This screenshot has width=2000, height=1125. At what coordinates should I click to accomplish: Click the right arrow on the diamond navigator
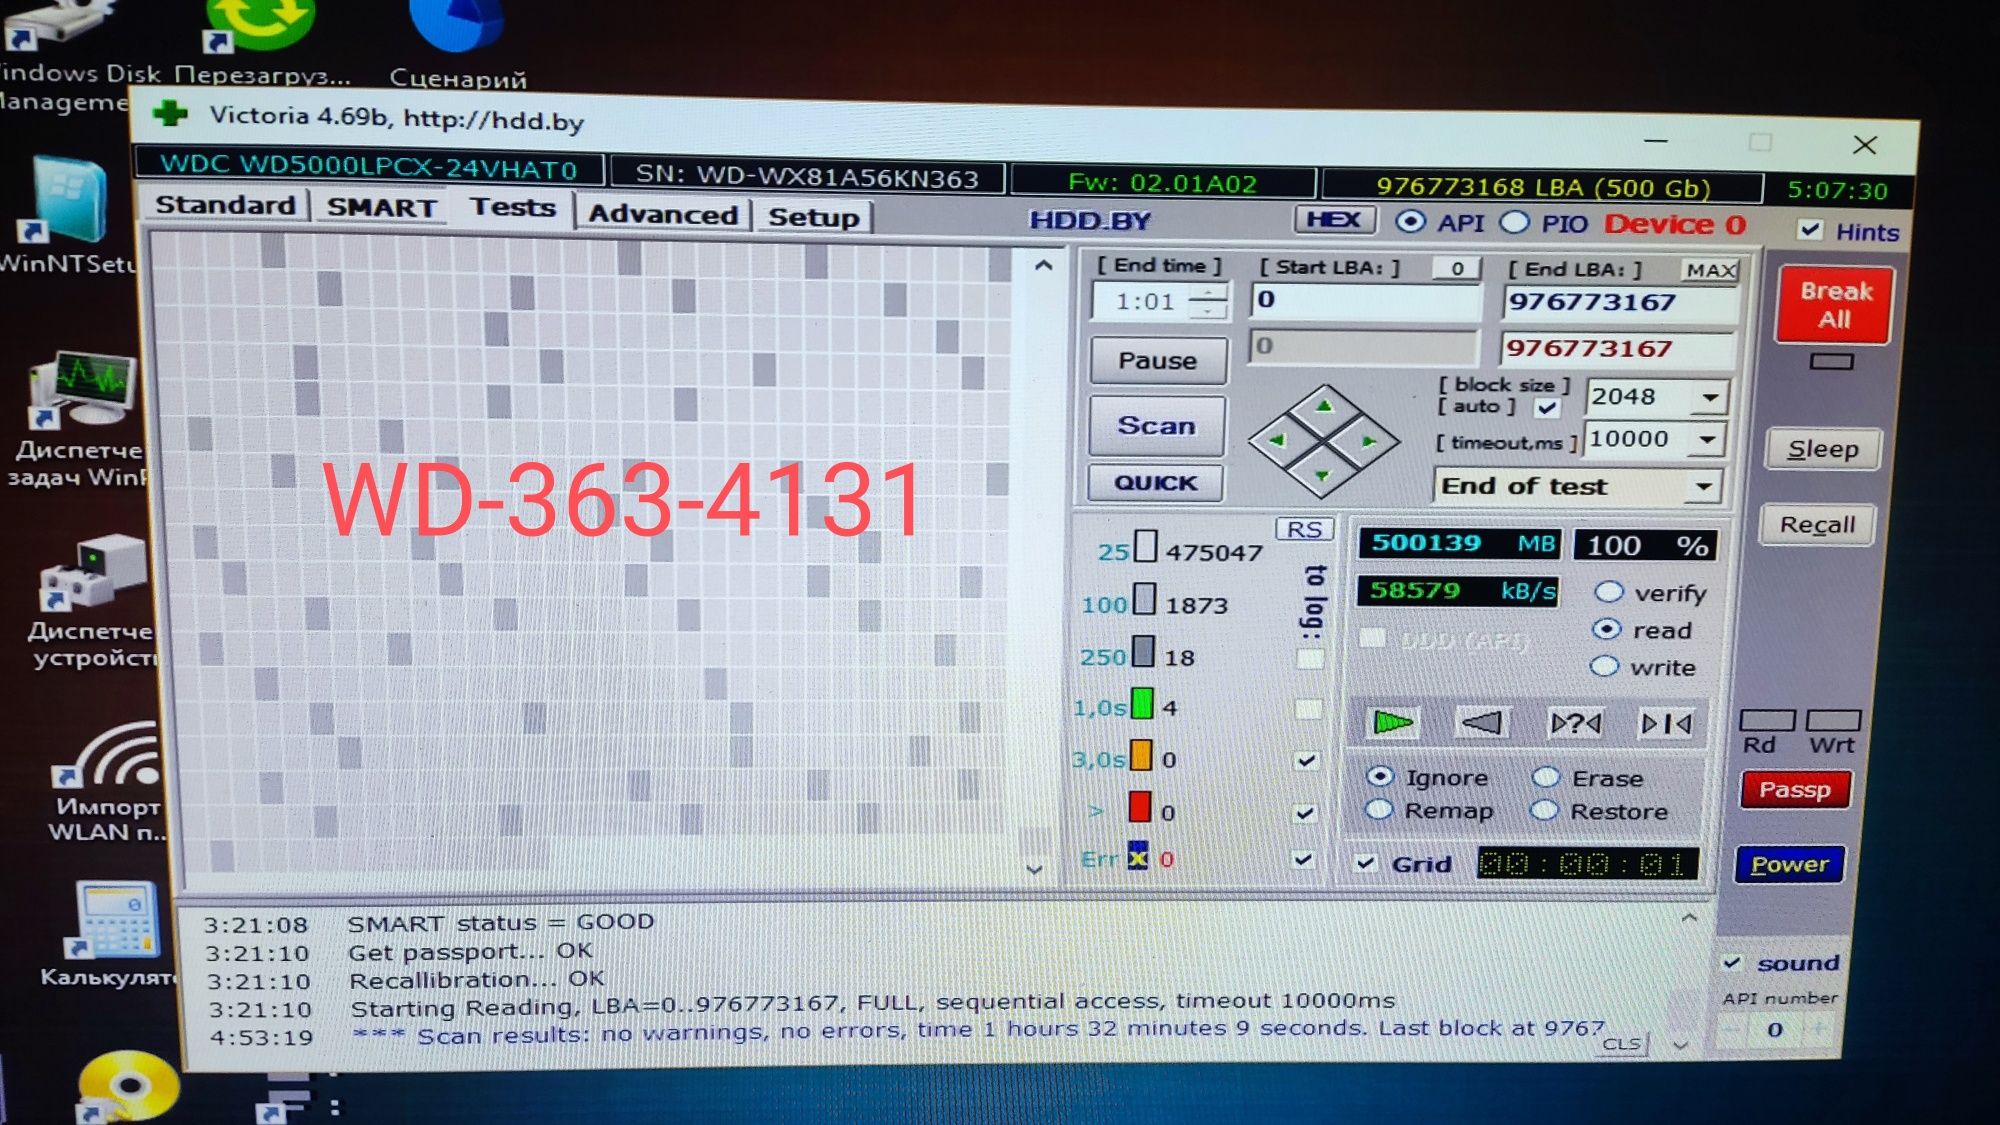[1369, 441]
